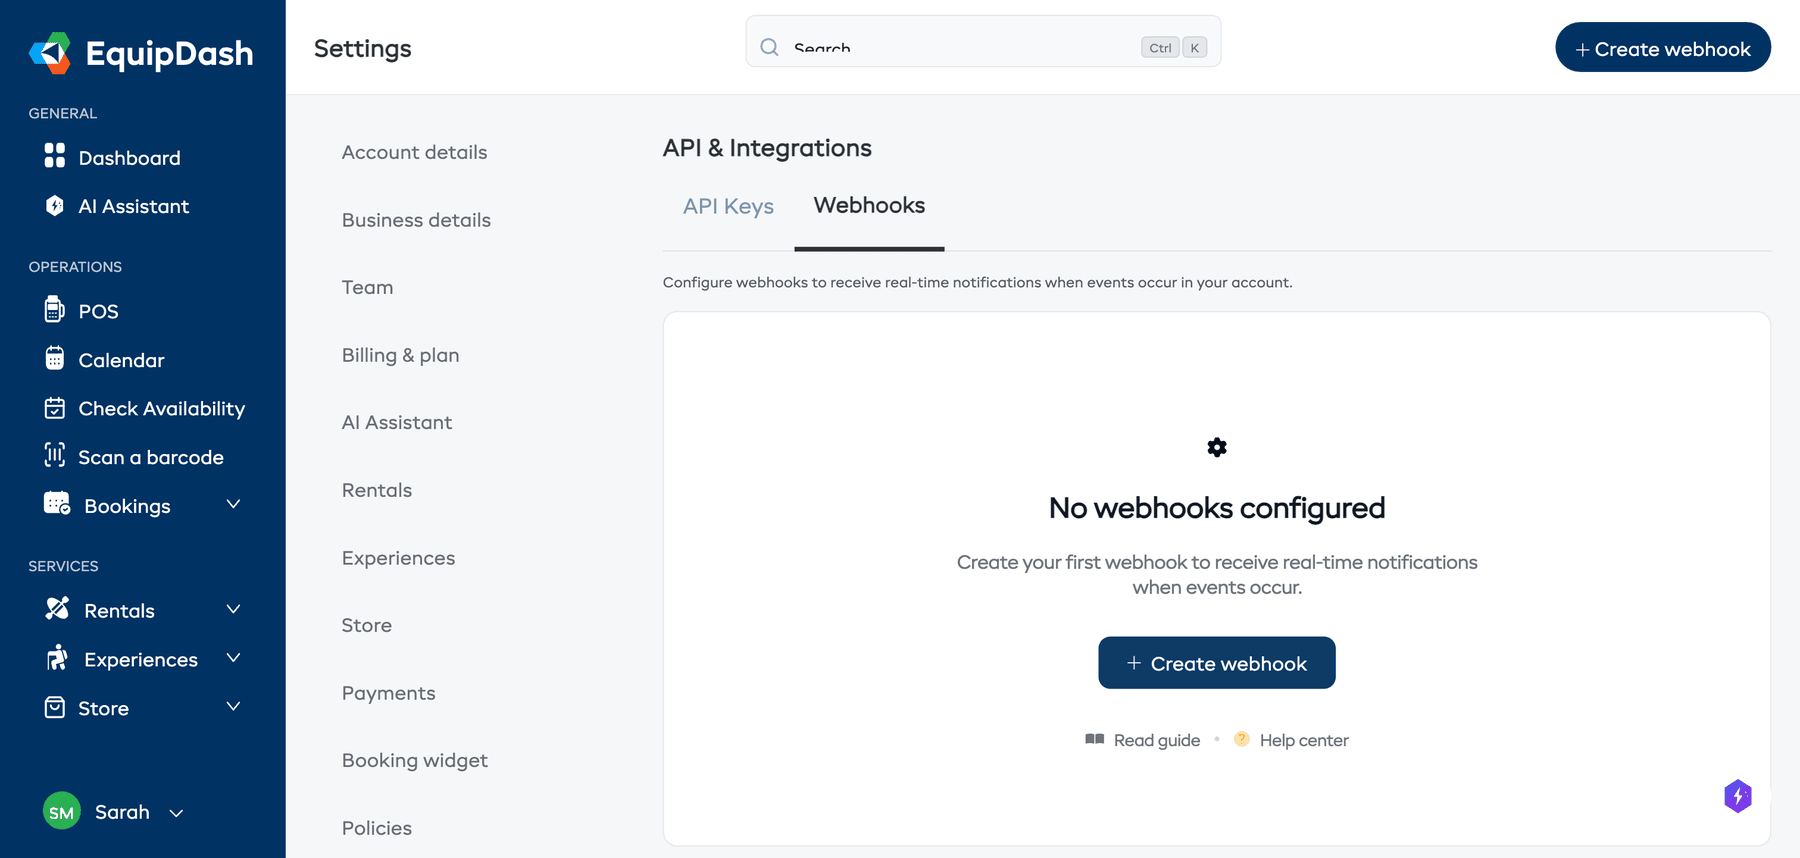Open the Calendar icon in sidebar
This screenshot has height=858, width=1800.
click(x=55, y=358)
